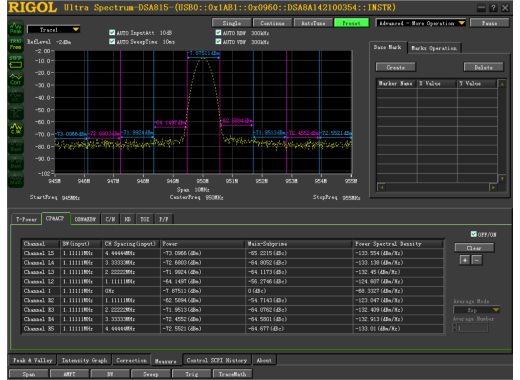
Task: Select the Channel R5 row label
Action: (x=39, y=328)
